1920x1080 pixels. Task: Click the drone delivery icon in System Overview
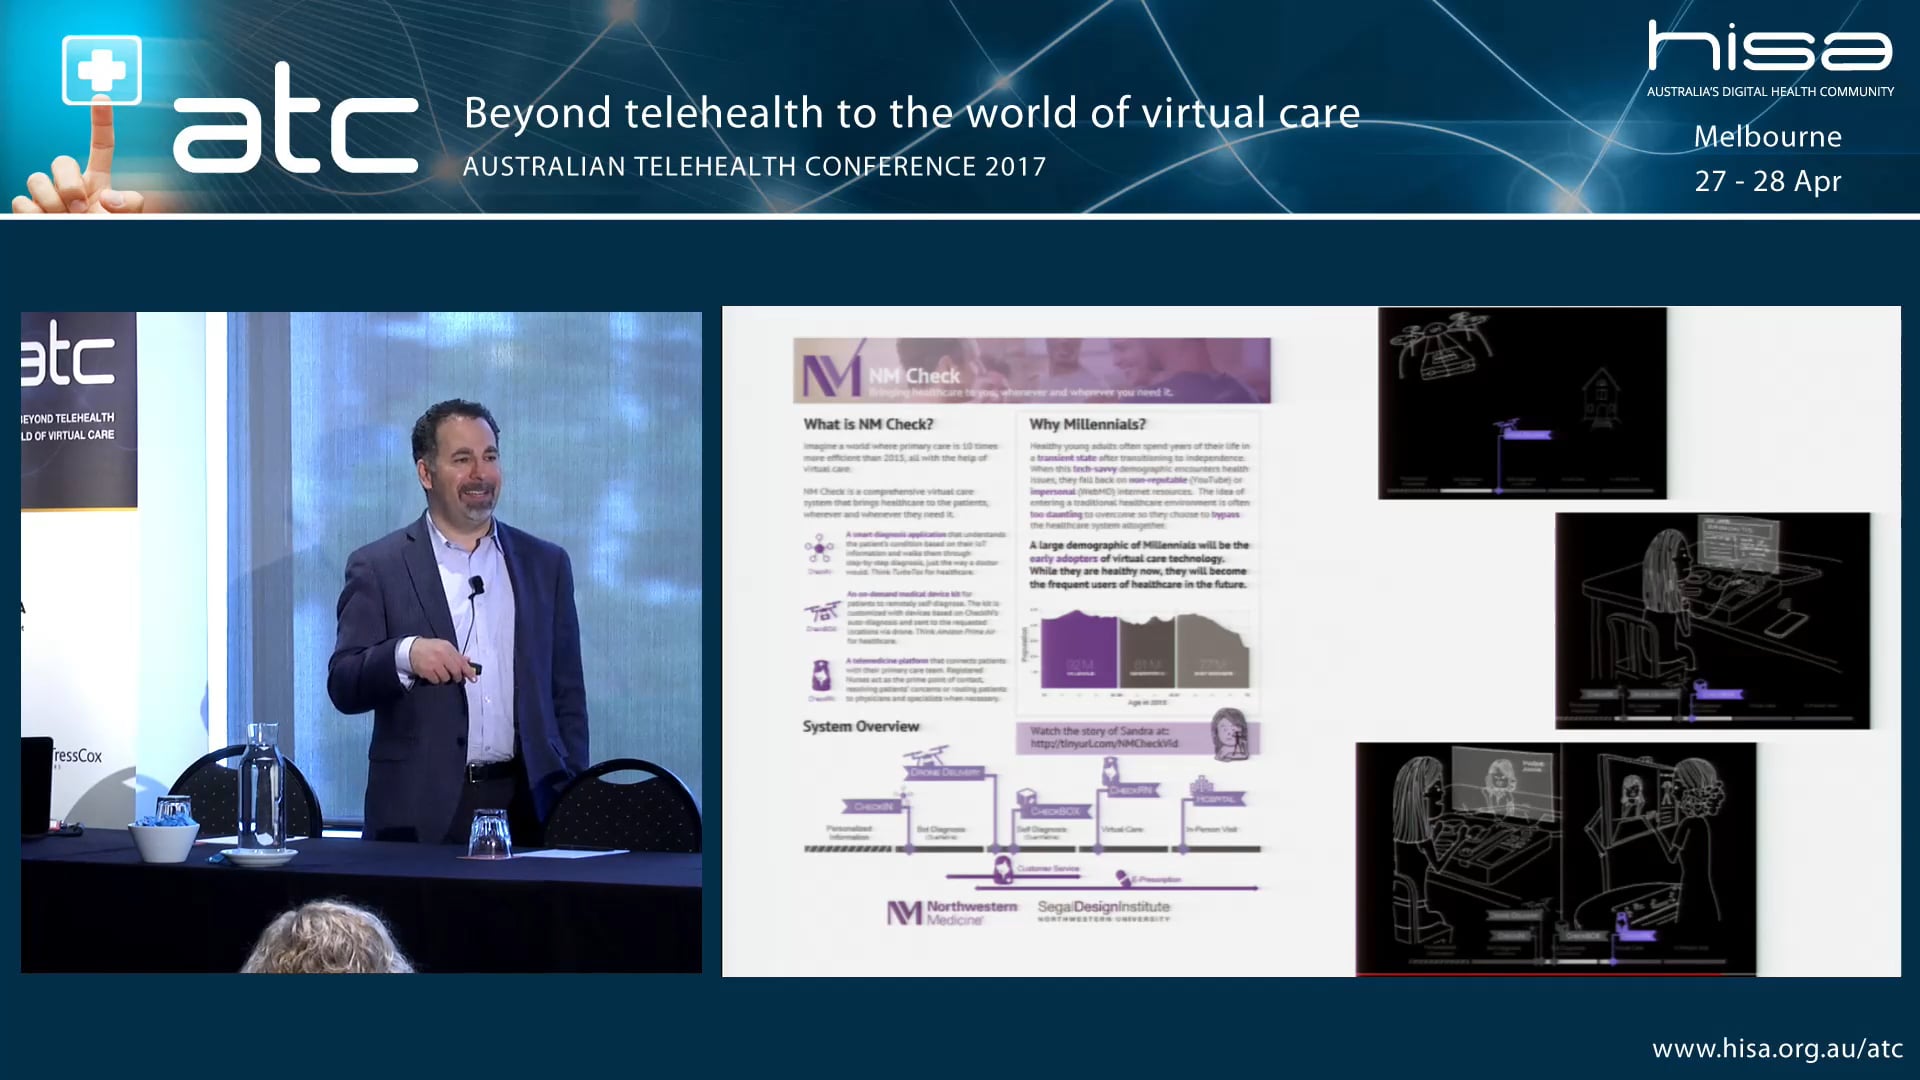927,757
